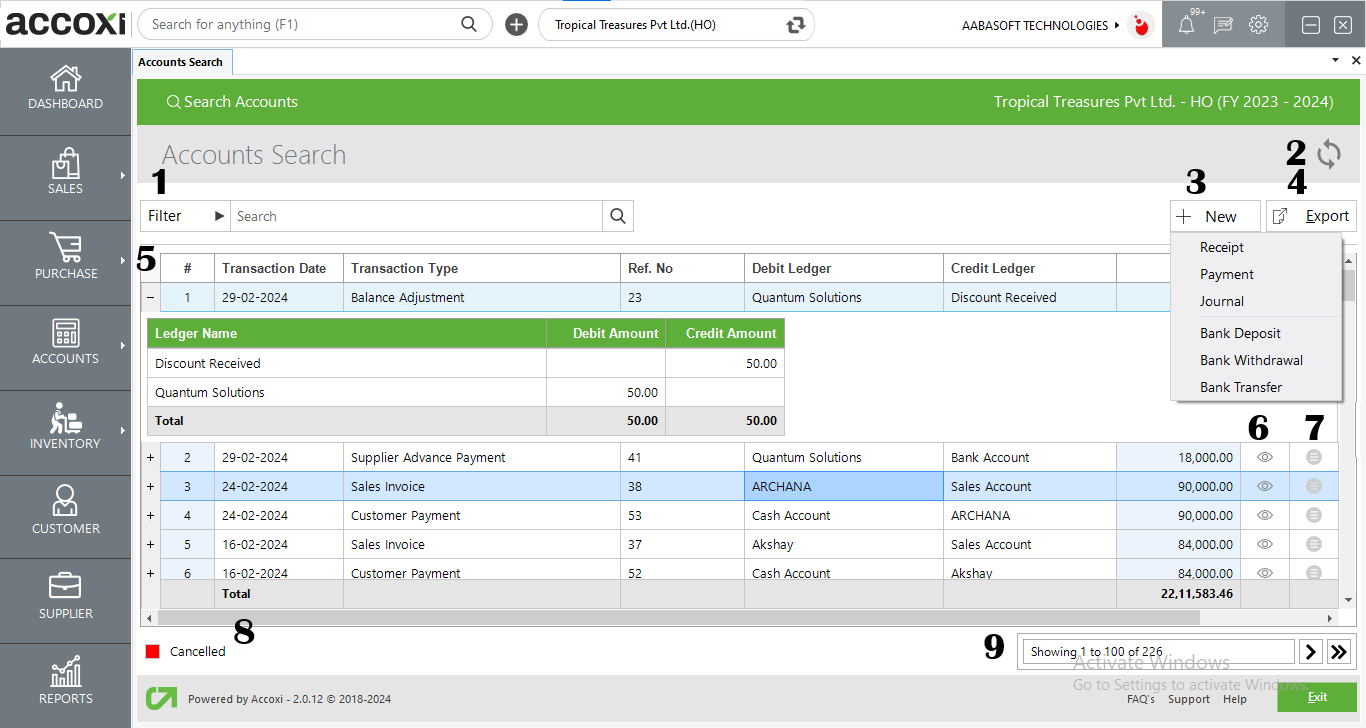
Task: Click the red Cancelled legend swatch
Action: pyautogui.click(x=152, y=651)
